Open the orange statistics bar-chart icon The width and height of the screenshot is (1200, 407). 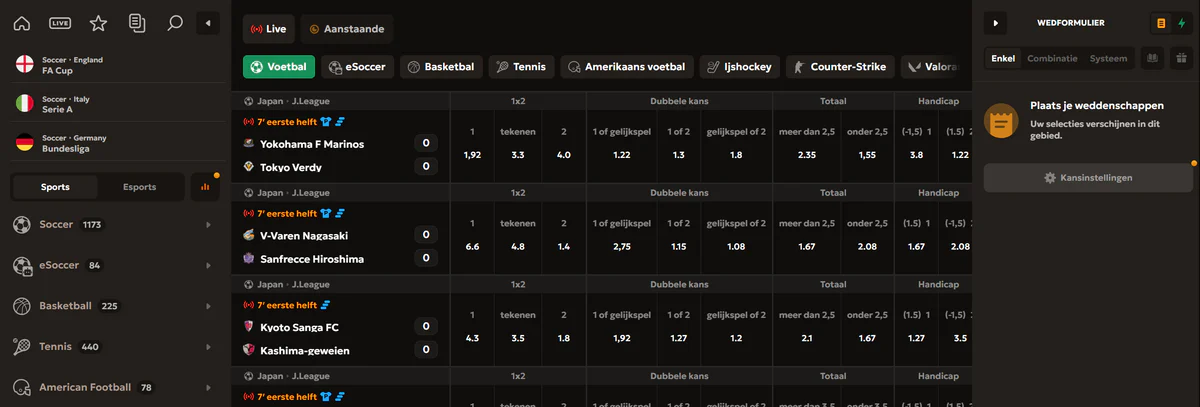[205, 186]
